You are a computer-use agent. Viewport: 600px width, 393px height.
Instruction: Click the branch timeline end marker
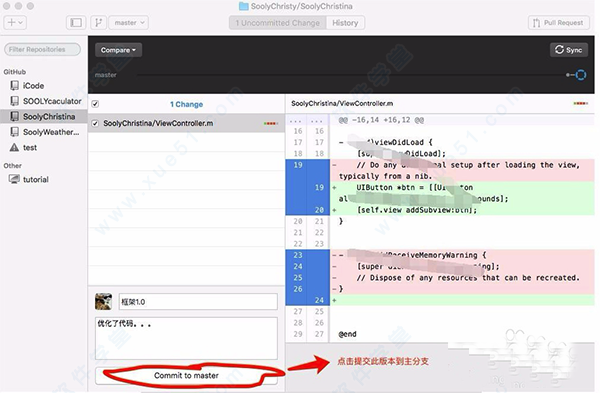tap(580, 75)
